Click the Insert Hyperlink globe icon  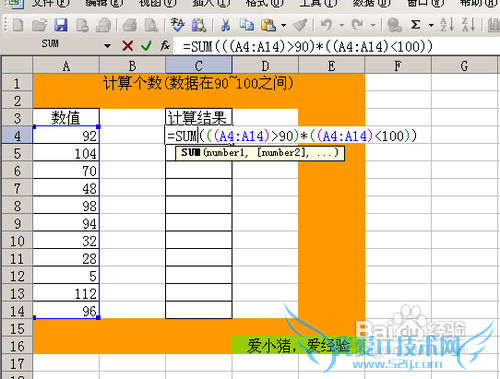pos(394,25)
